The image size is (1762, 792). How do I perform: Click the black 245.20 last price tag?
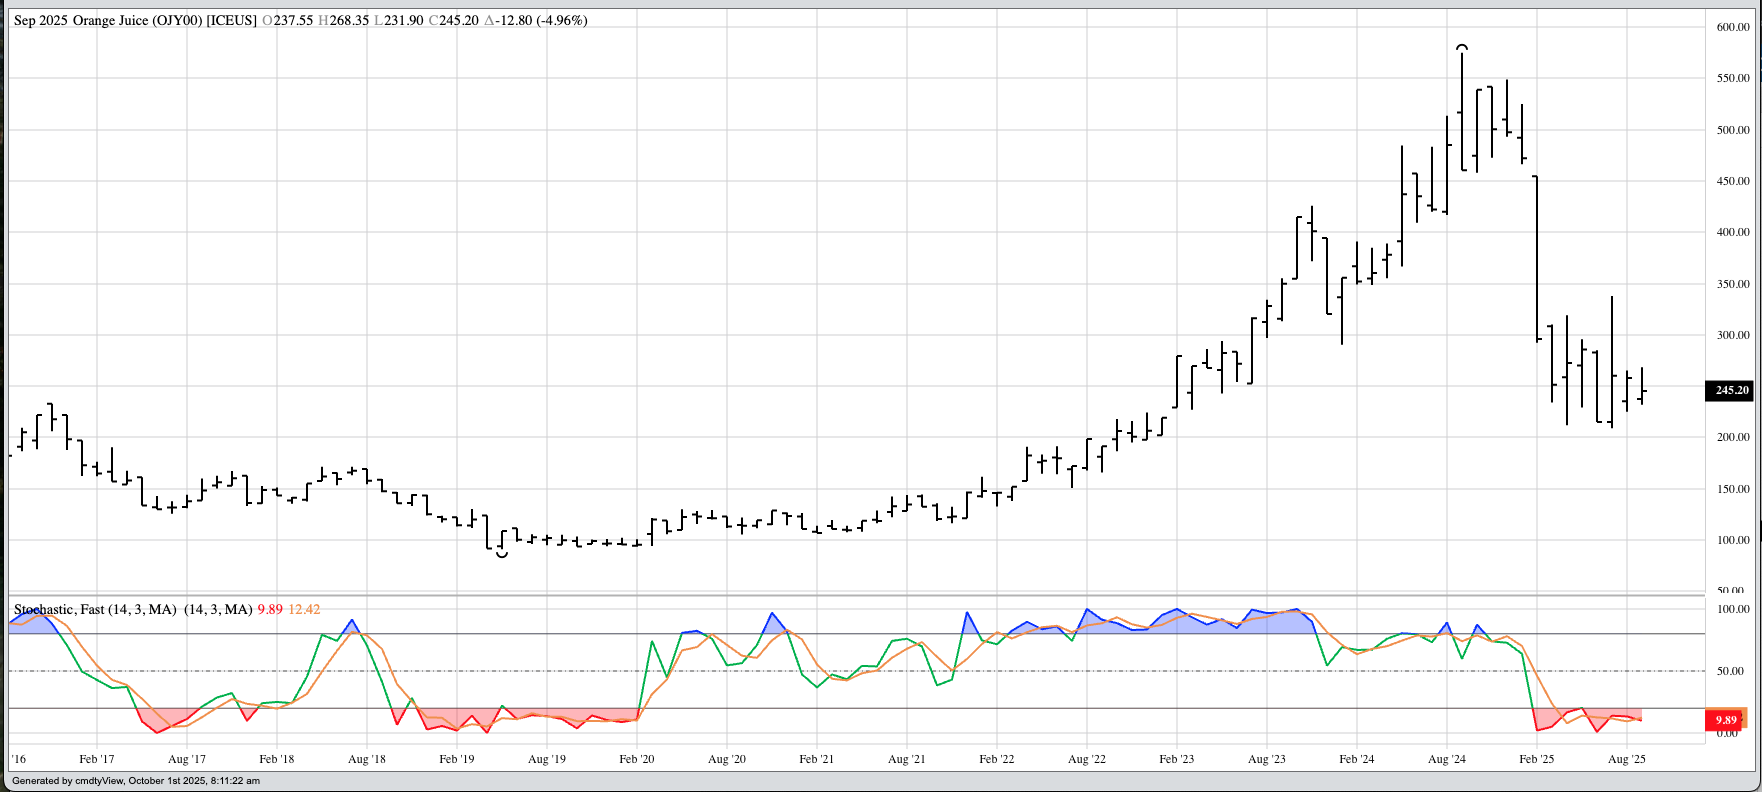pos(1732,390)
